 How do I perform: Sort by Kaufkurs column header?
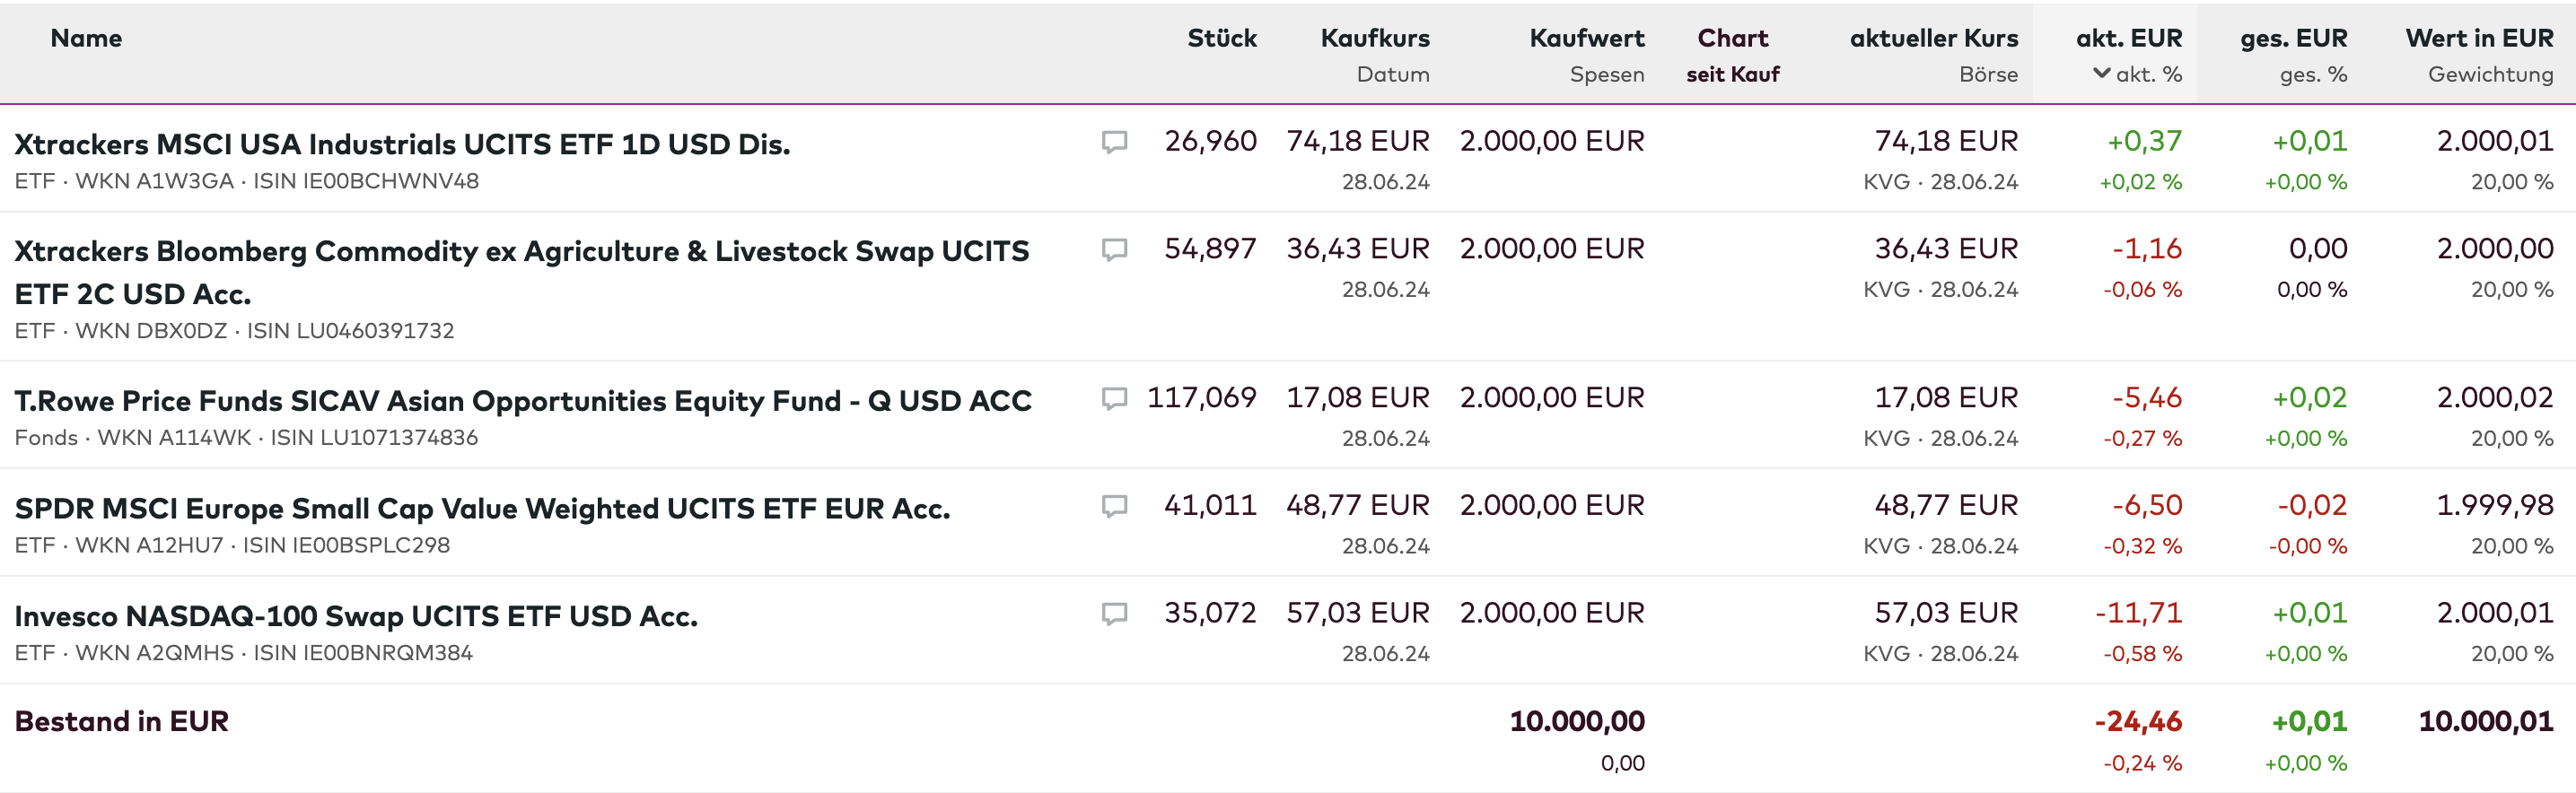(1374, 38)
